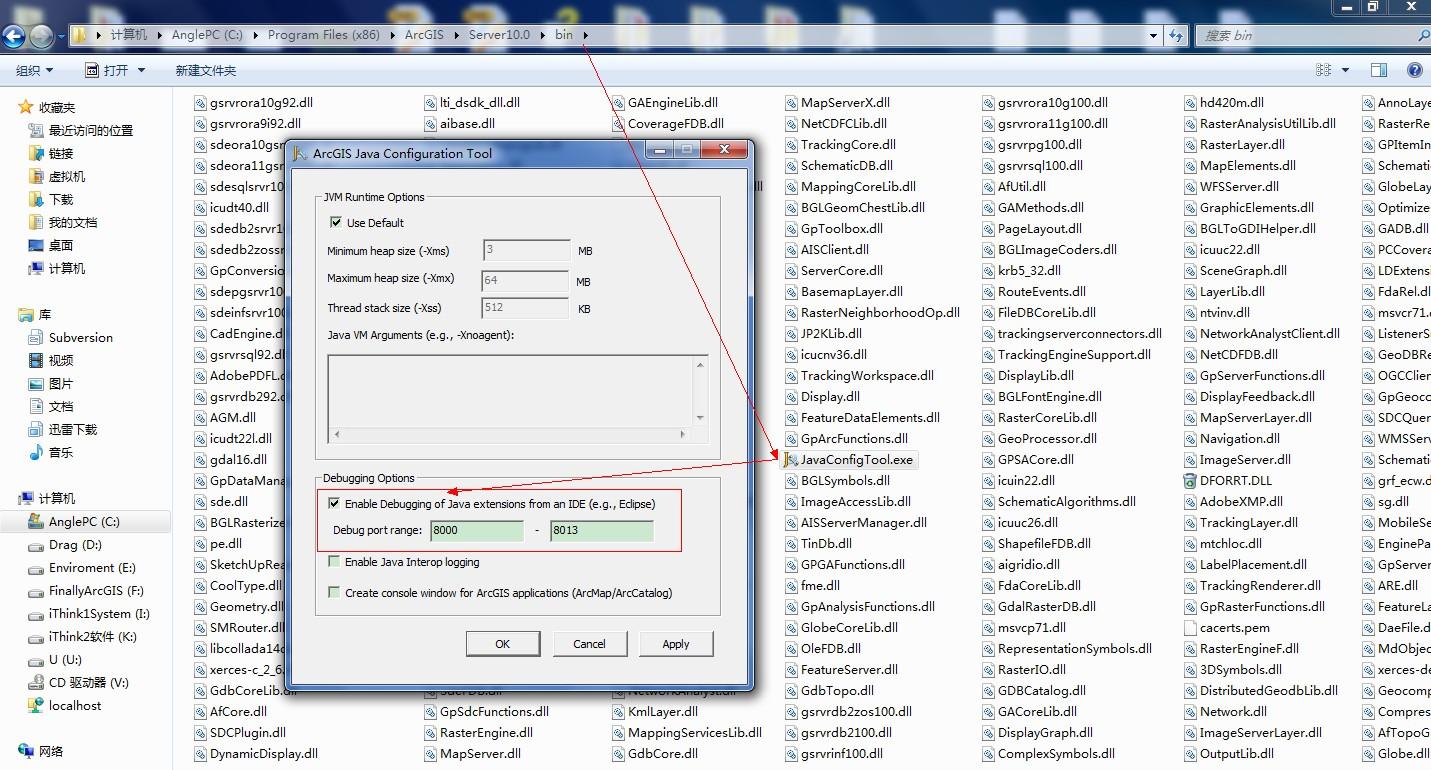
Task: Go to AnglePC (C:) in the address bar
Action: [x=207, y=35]
